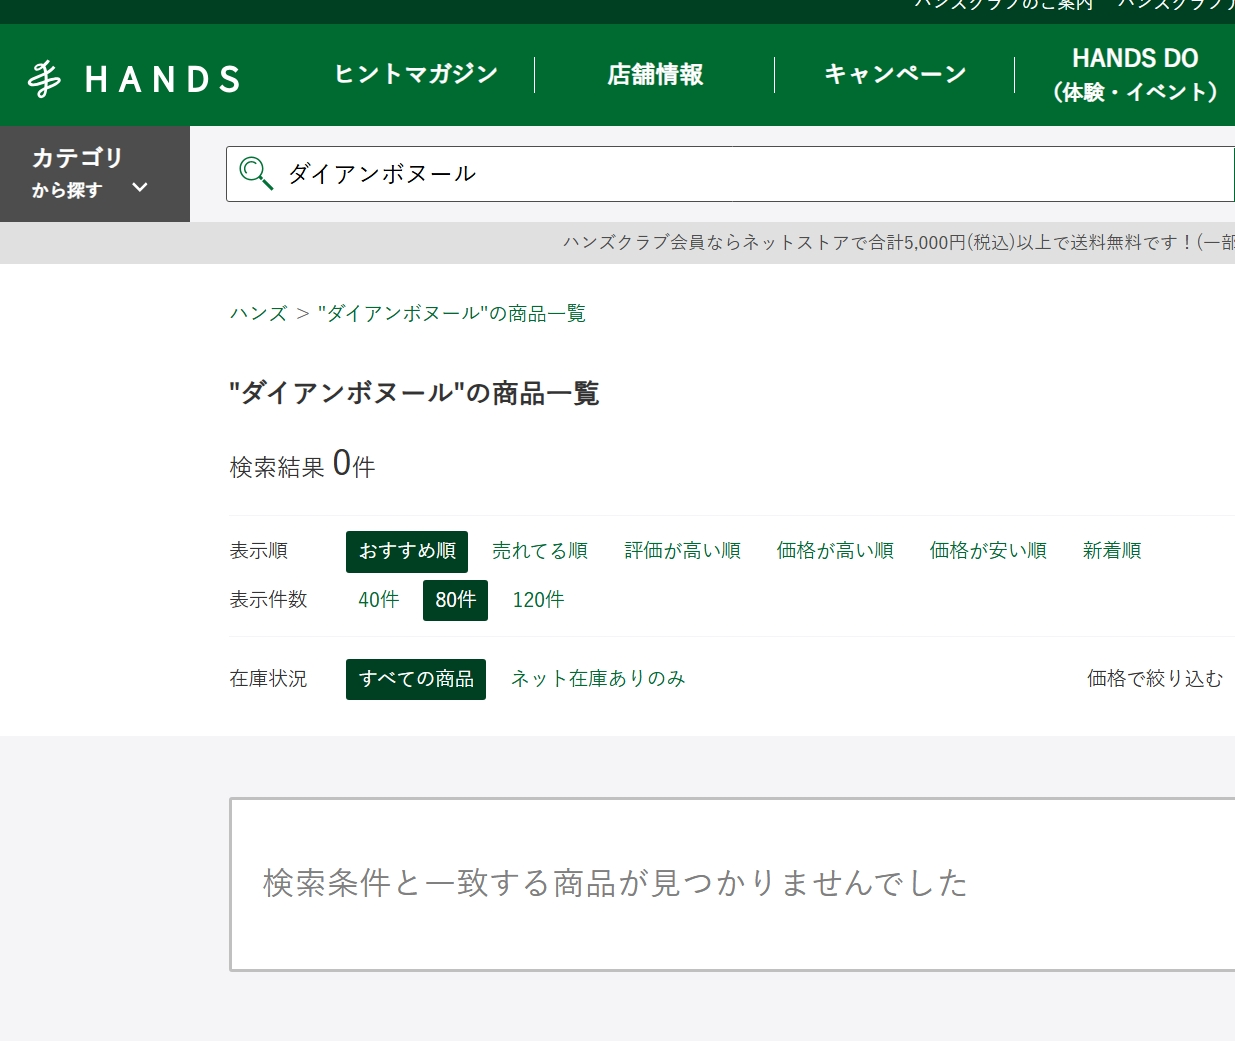Click the 検索条件と一致する商品が見つかりませんでした message
Image resolution: width=1235 pixels, height=1041 pixels.
tap(615, 883)
